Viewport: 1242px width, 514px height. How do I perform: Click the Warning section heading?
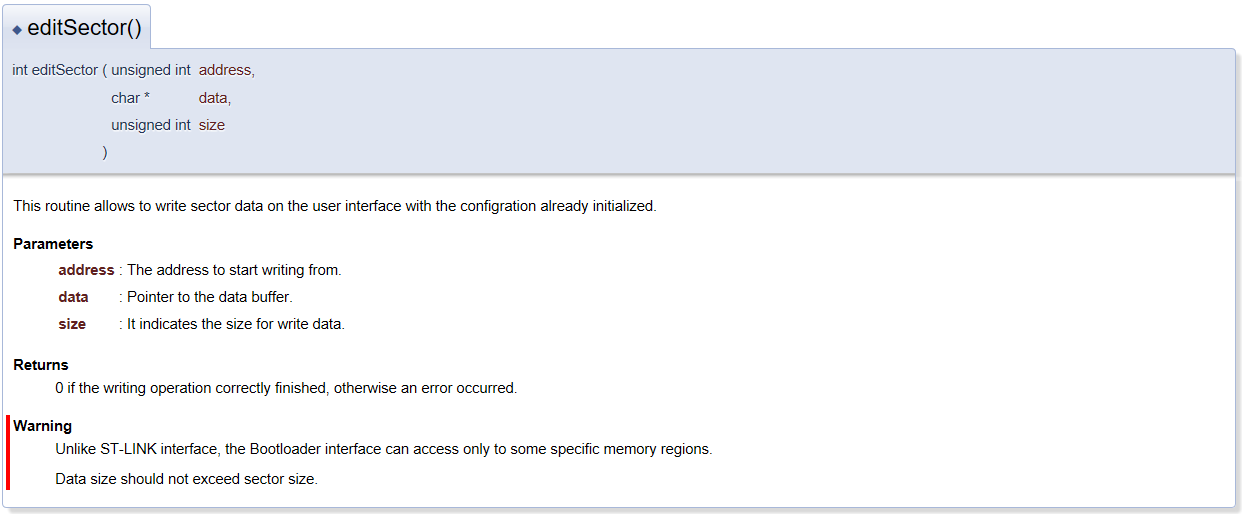click(x=43, y=426)
